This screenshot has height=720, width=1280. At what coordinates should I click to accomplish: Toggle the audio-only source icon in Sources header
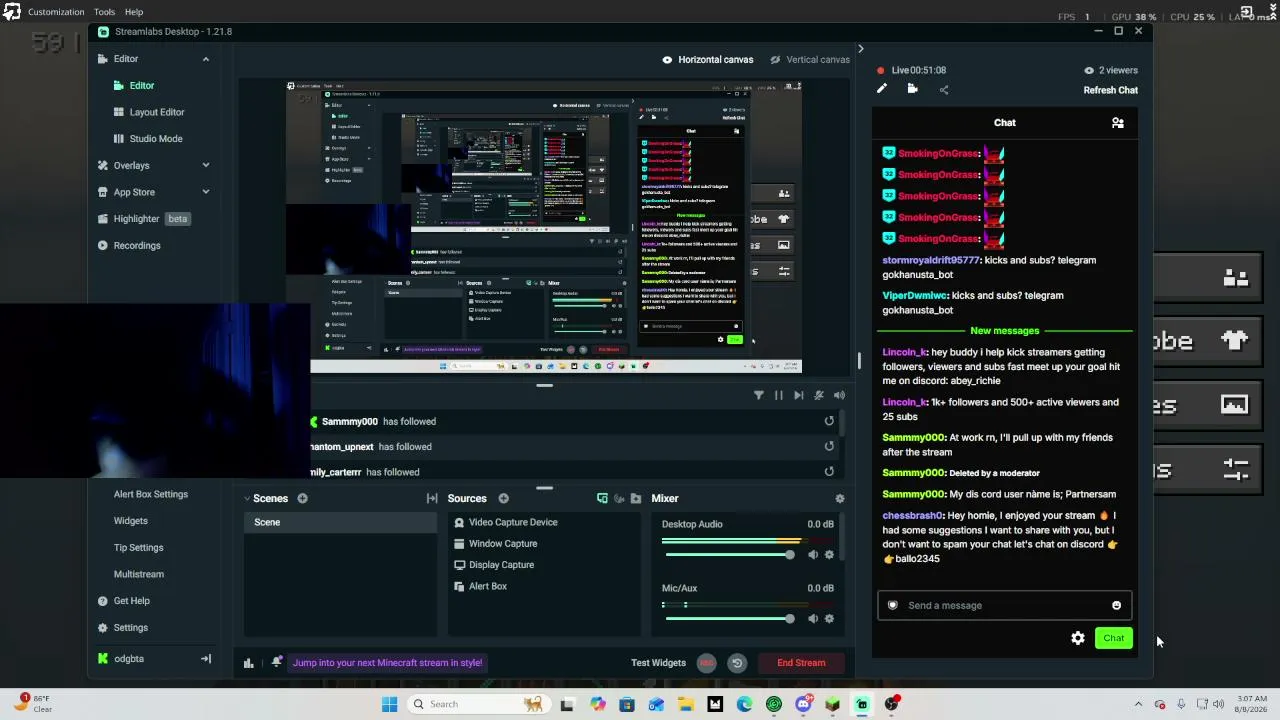pyautogui.click(x=619, y=498)
